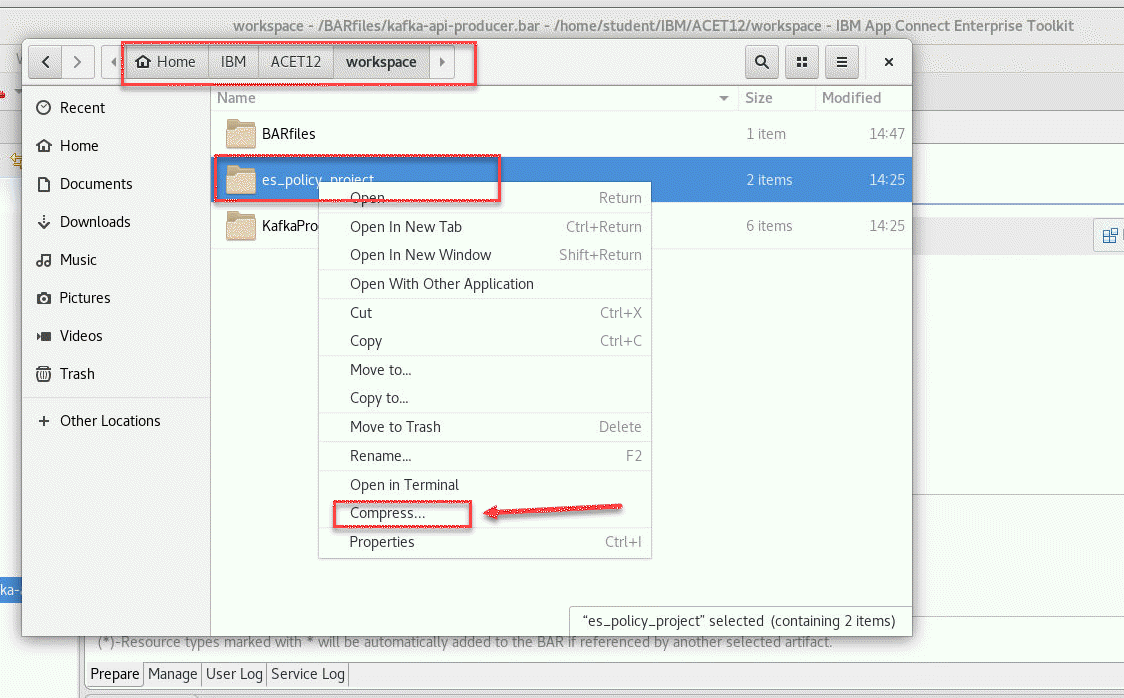
Task: Open Trash in the sidebar
Action: coord(77,374)
